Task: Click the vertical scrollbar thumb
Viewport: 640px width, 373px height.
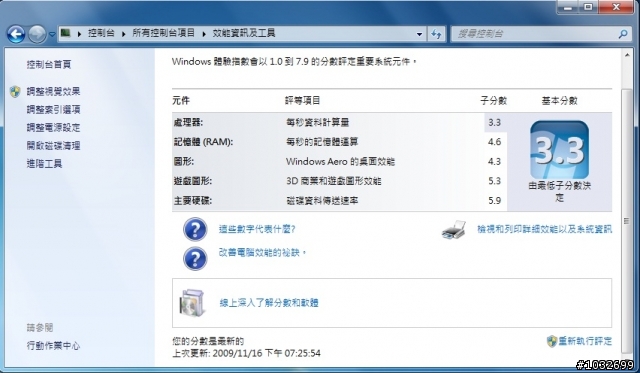Action: click(627, 221)
